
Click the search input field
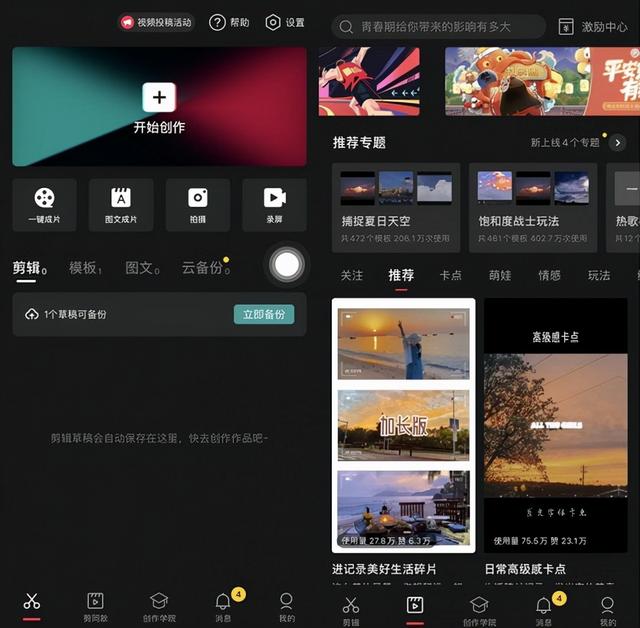[x=439, y=27]
